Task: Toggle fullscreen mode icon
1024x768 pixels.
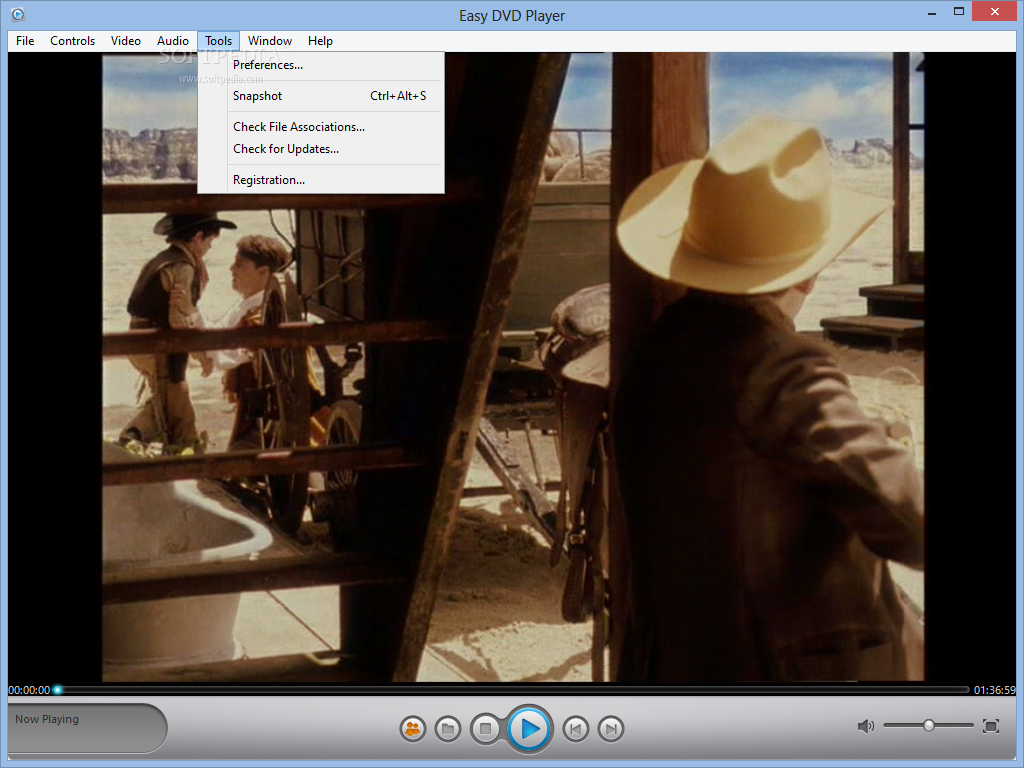Action: 991,726
